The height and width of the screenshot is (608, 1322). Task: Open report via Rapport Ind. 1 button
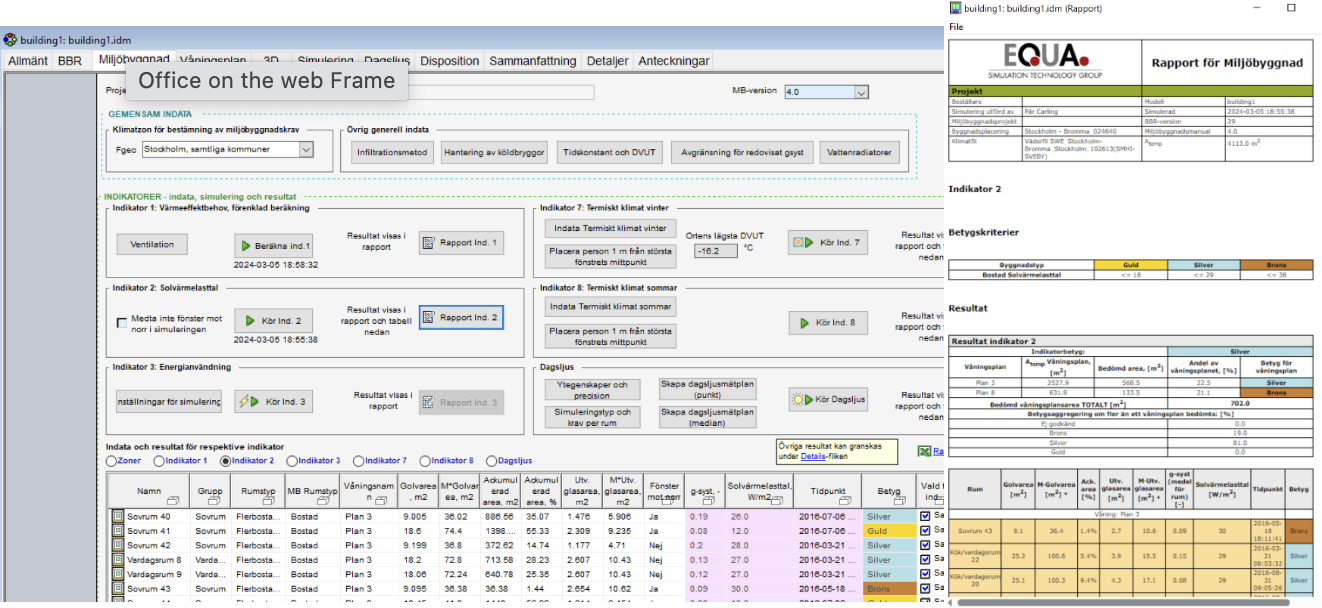pos(461,243)
